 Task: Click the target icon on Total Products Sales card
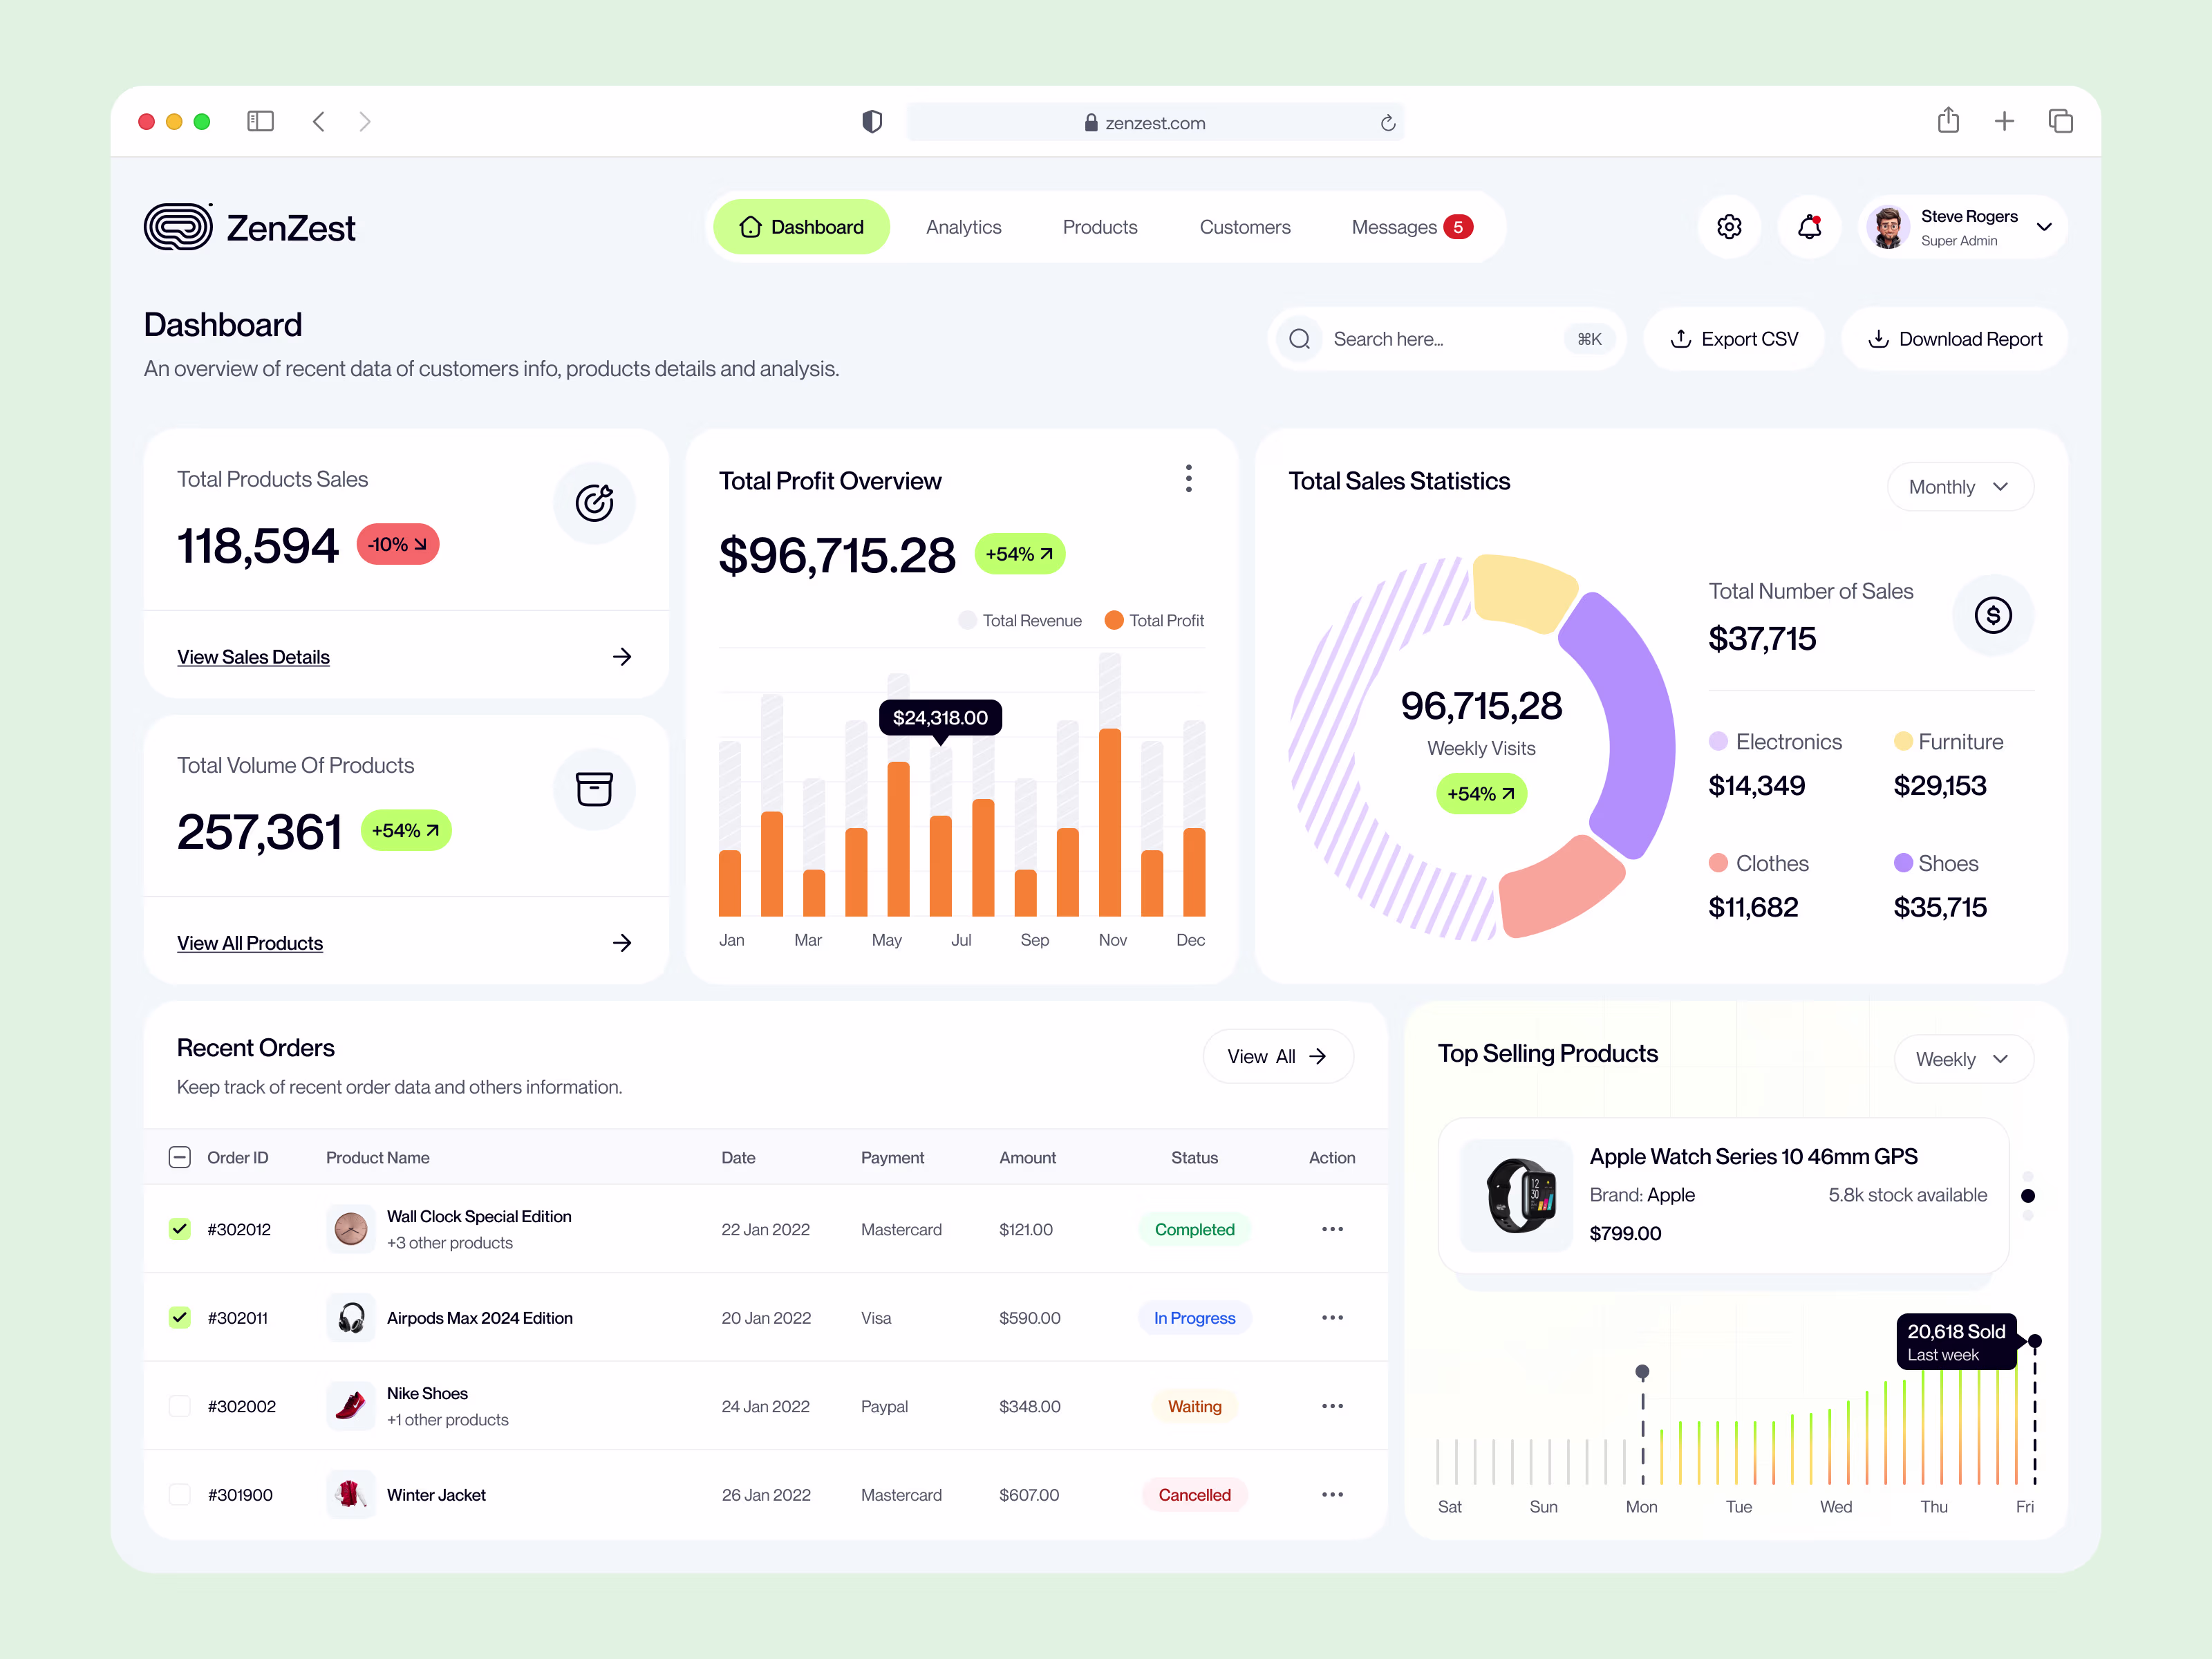[594, 503]
